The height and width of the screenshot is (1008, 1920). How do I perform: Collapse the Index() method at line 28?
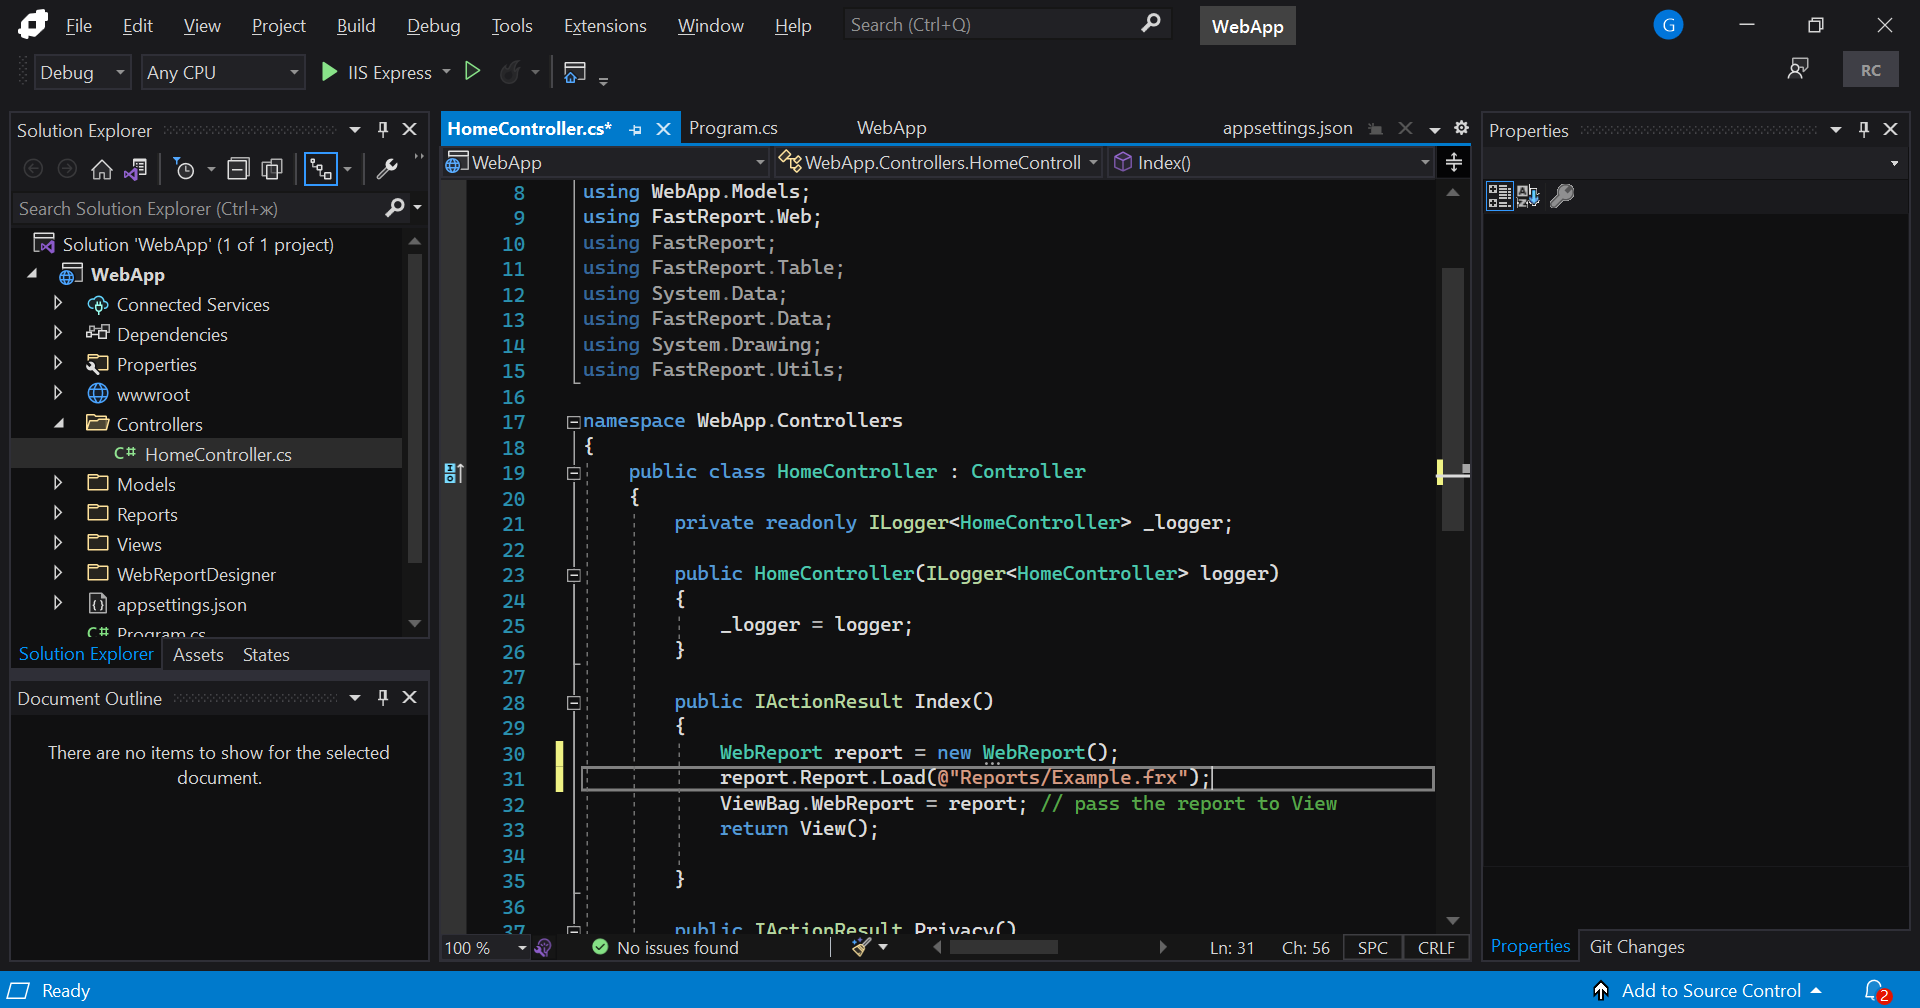[574, 702]
